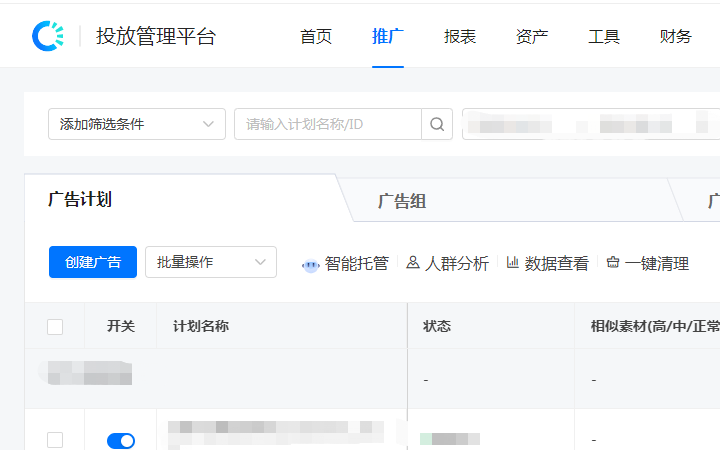The image size is (720, 450).
Task: Tick the select-all checkbox in table header
Action: 55,327
